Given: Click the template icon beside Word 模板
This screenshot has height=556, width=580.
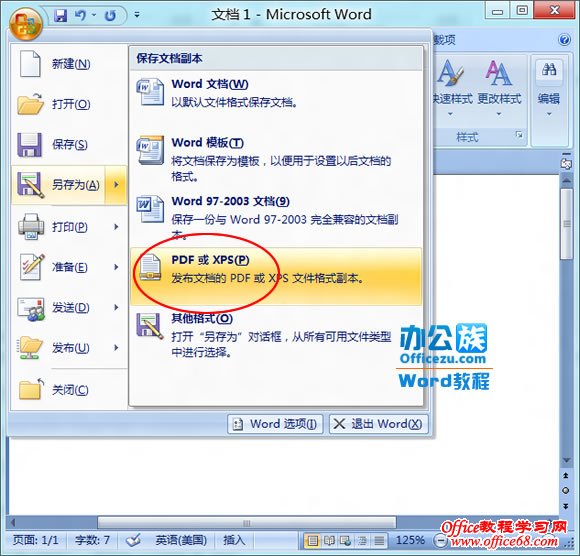Looking at the screenshot, I should pos(150,150).
